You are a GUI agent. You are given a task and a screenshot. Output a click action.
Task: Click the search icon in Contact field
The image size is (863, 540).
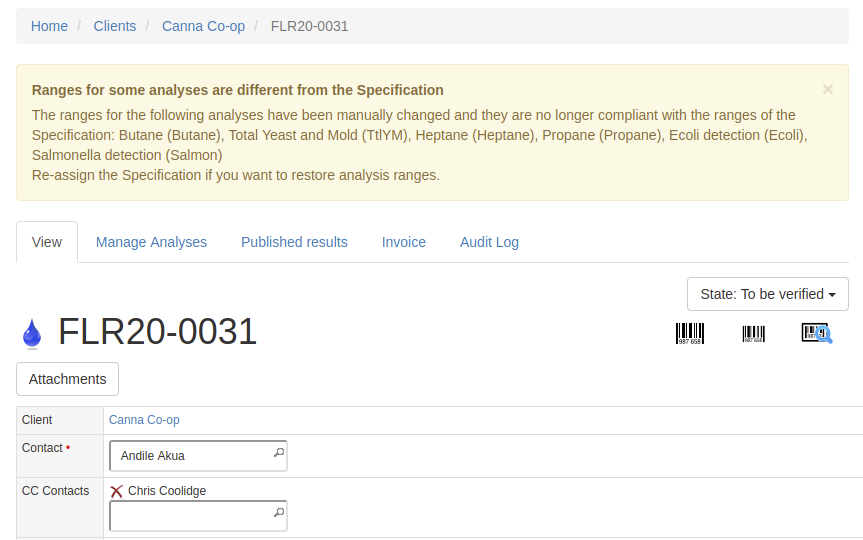coord(279,454)
